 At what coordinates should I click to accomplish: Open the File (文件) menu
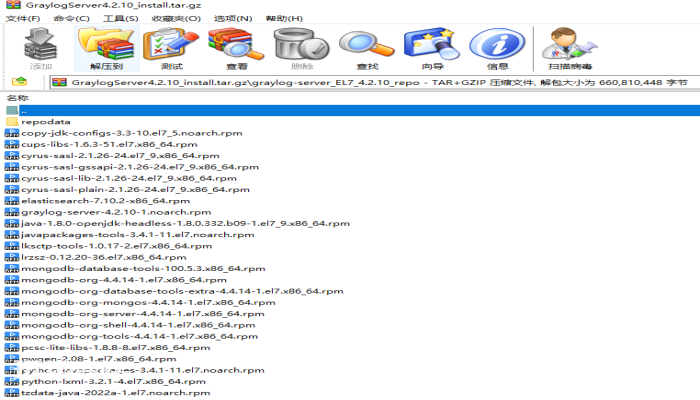22,18
